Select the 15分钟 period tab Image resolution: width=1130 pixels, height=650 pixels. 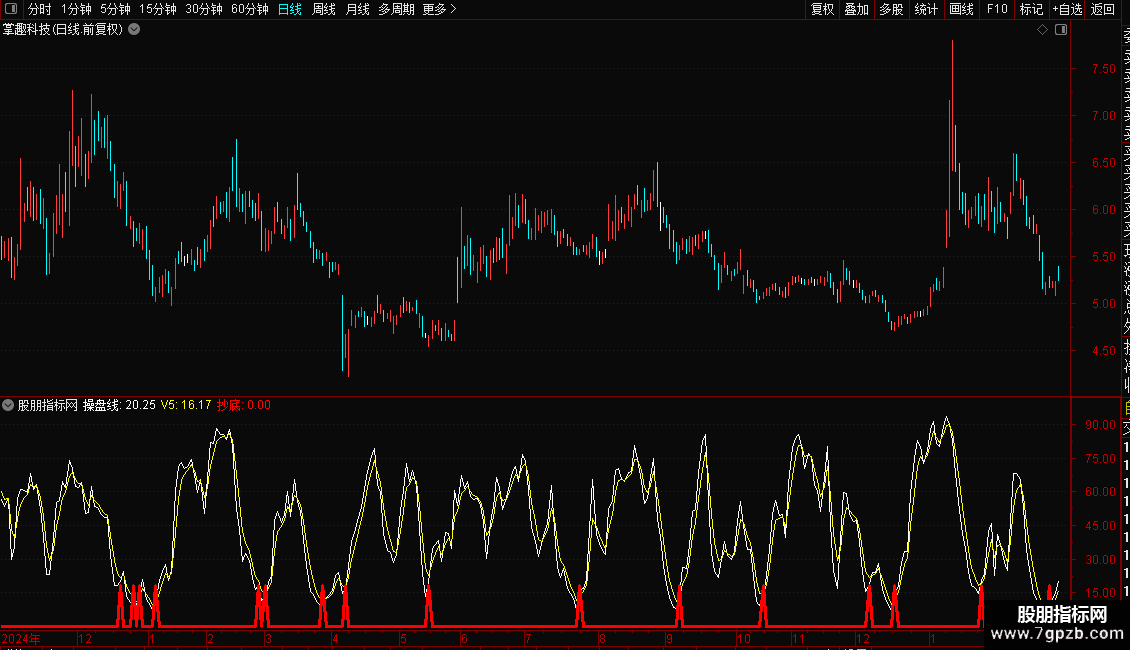pyautogui.click(x=157, y=9)
